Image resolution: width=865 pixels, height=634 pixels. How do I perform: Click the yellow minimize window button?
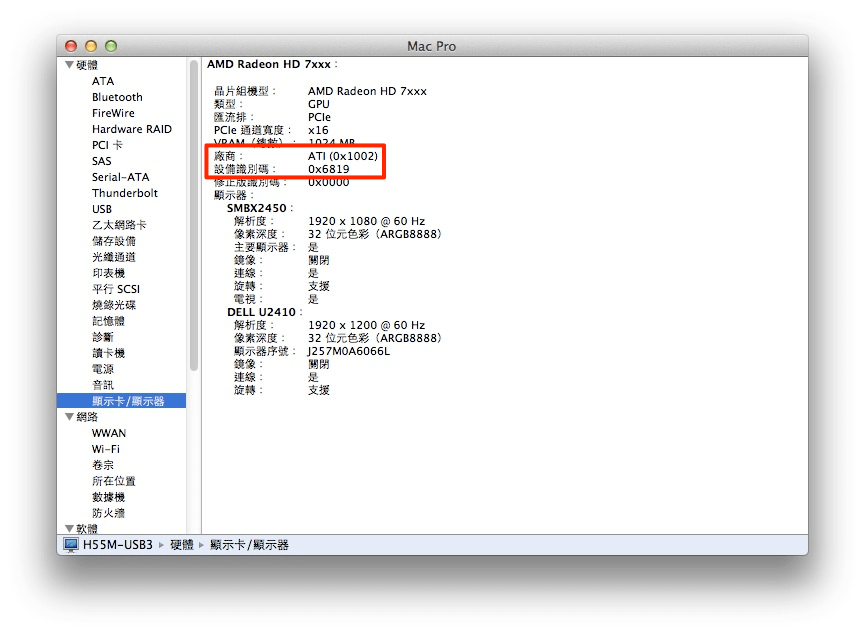[x=91, y=46]
